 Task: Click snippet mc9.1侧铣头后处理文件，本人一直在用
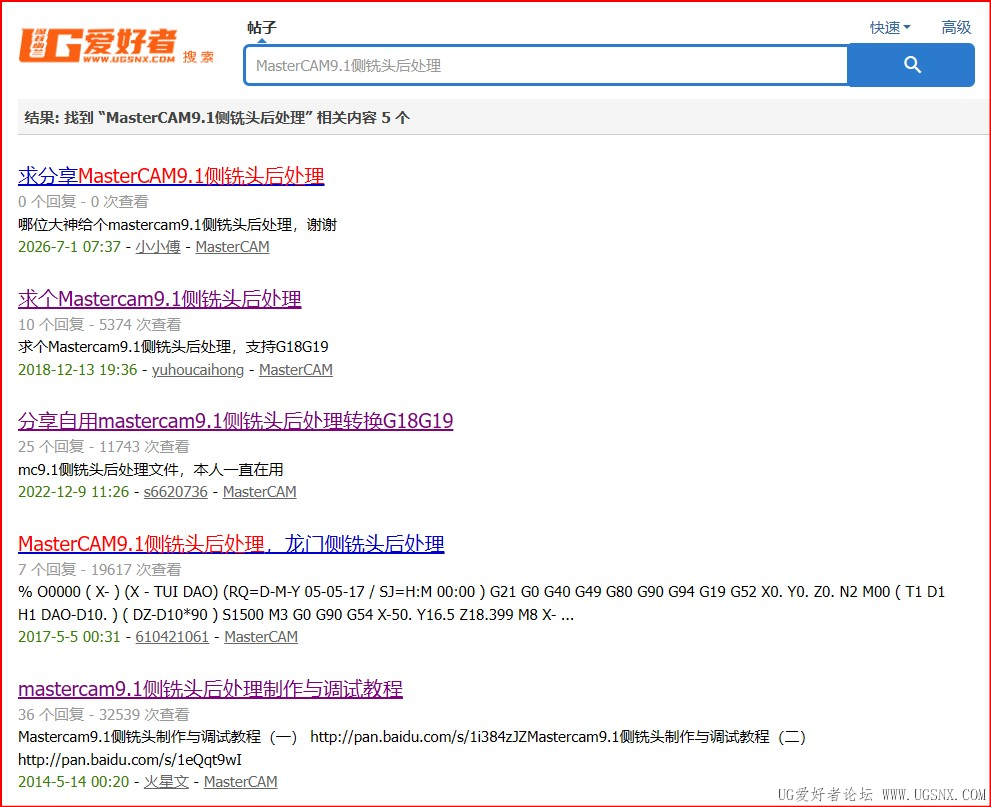coord(151,470)
